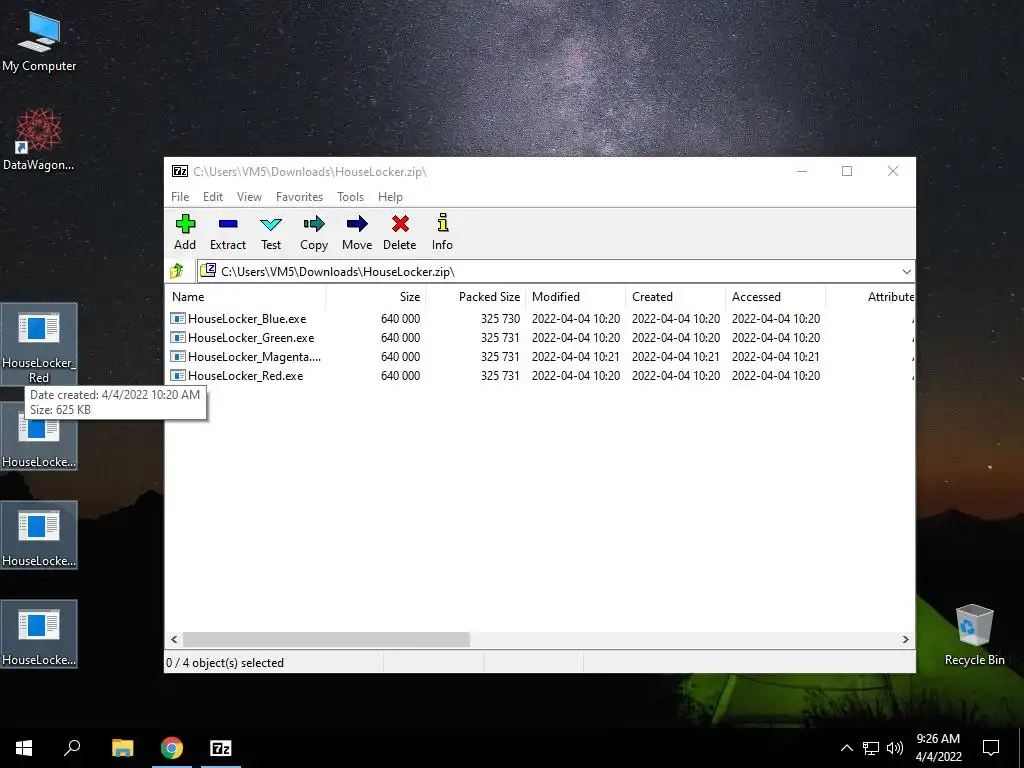This screenshot has height=768, width=1024.
Task: Click the 2022-04-04 10:21 Modified cell
Action: 575,357
